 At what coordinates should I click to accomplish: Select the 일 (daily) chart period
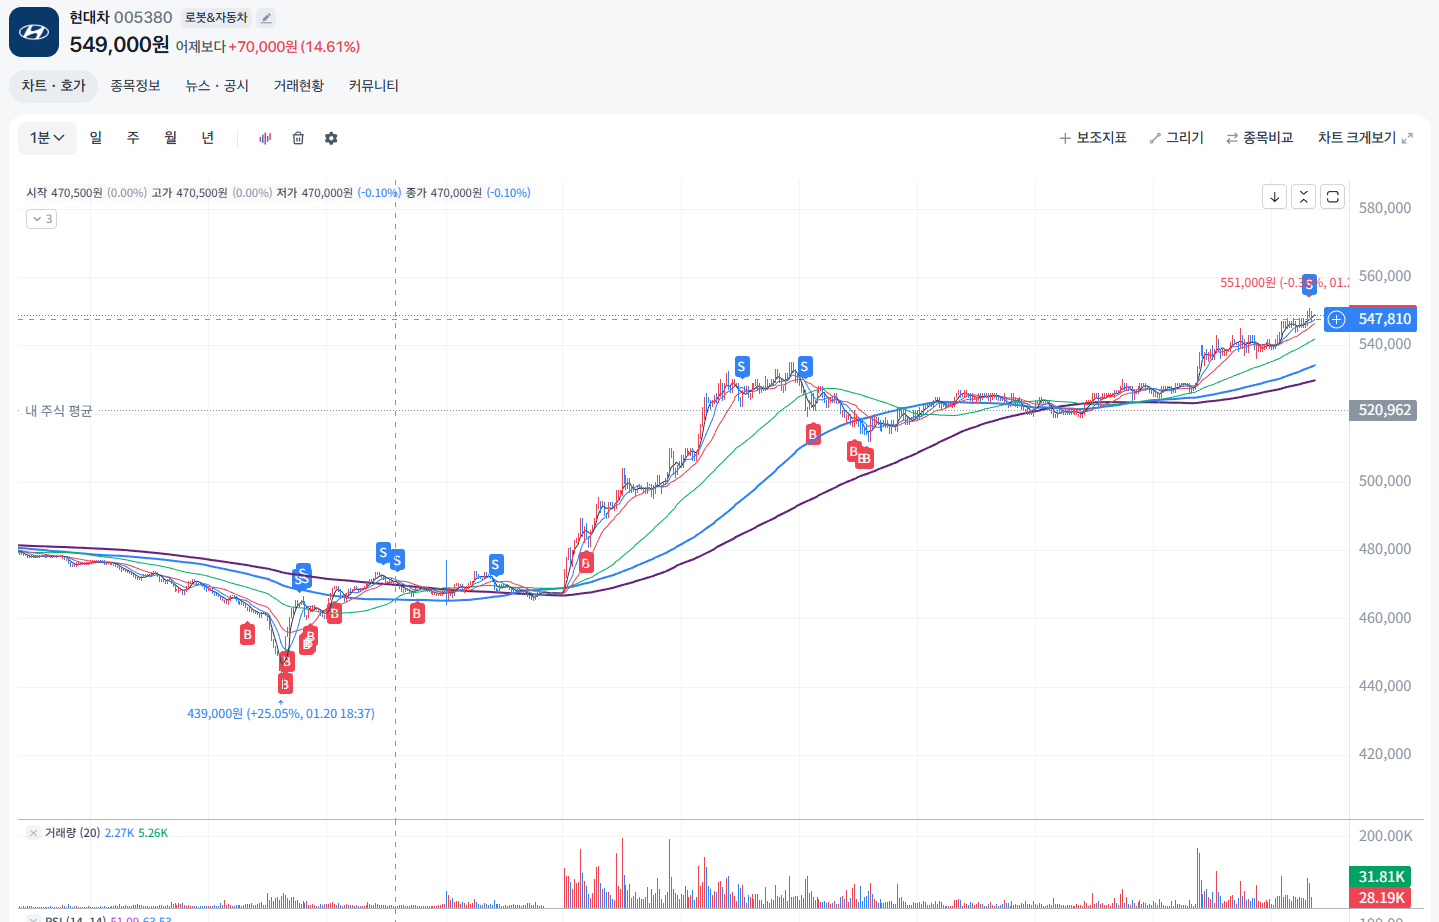(x=96, y=138)
